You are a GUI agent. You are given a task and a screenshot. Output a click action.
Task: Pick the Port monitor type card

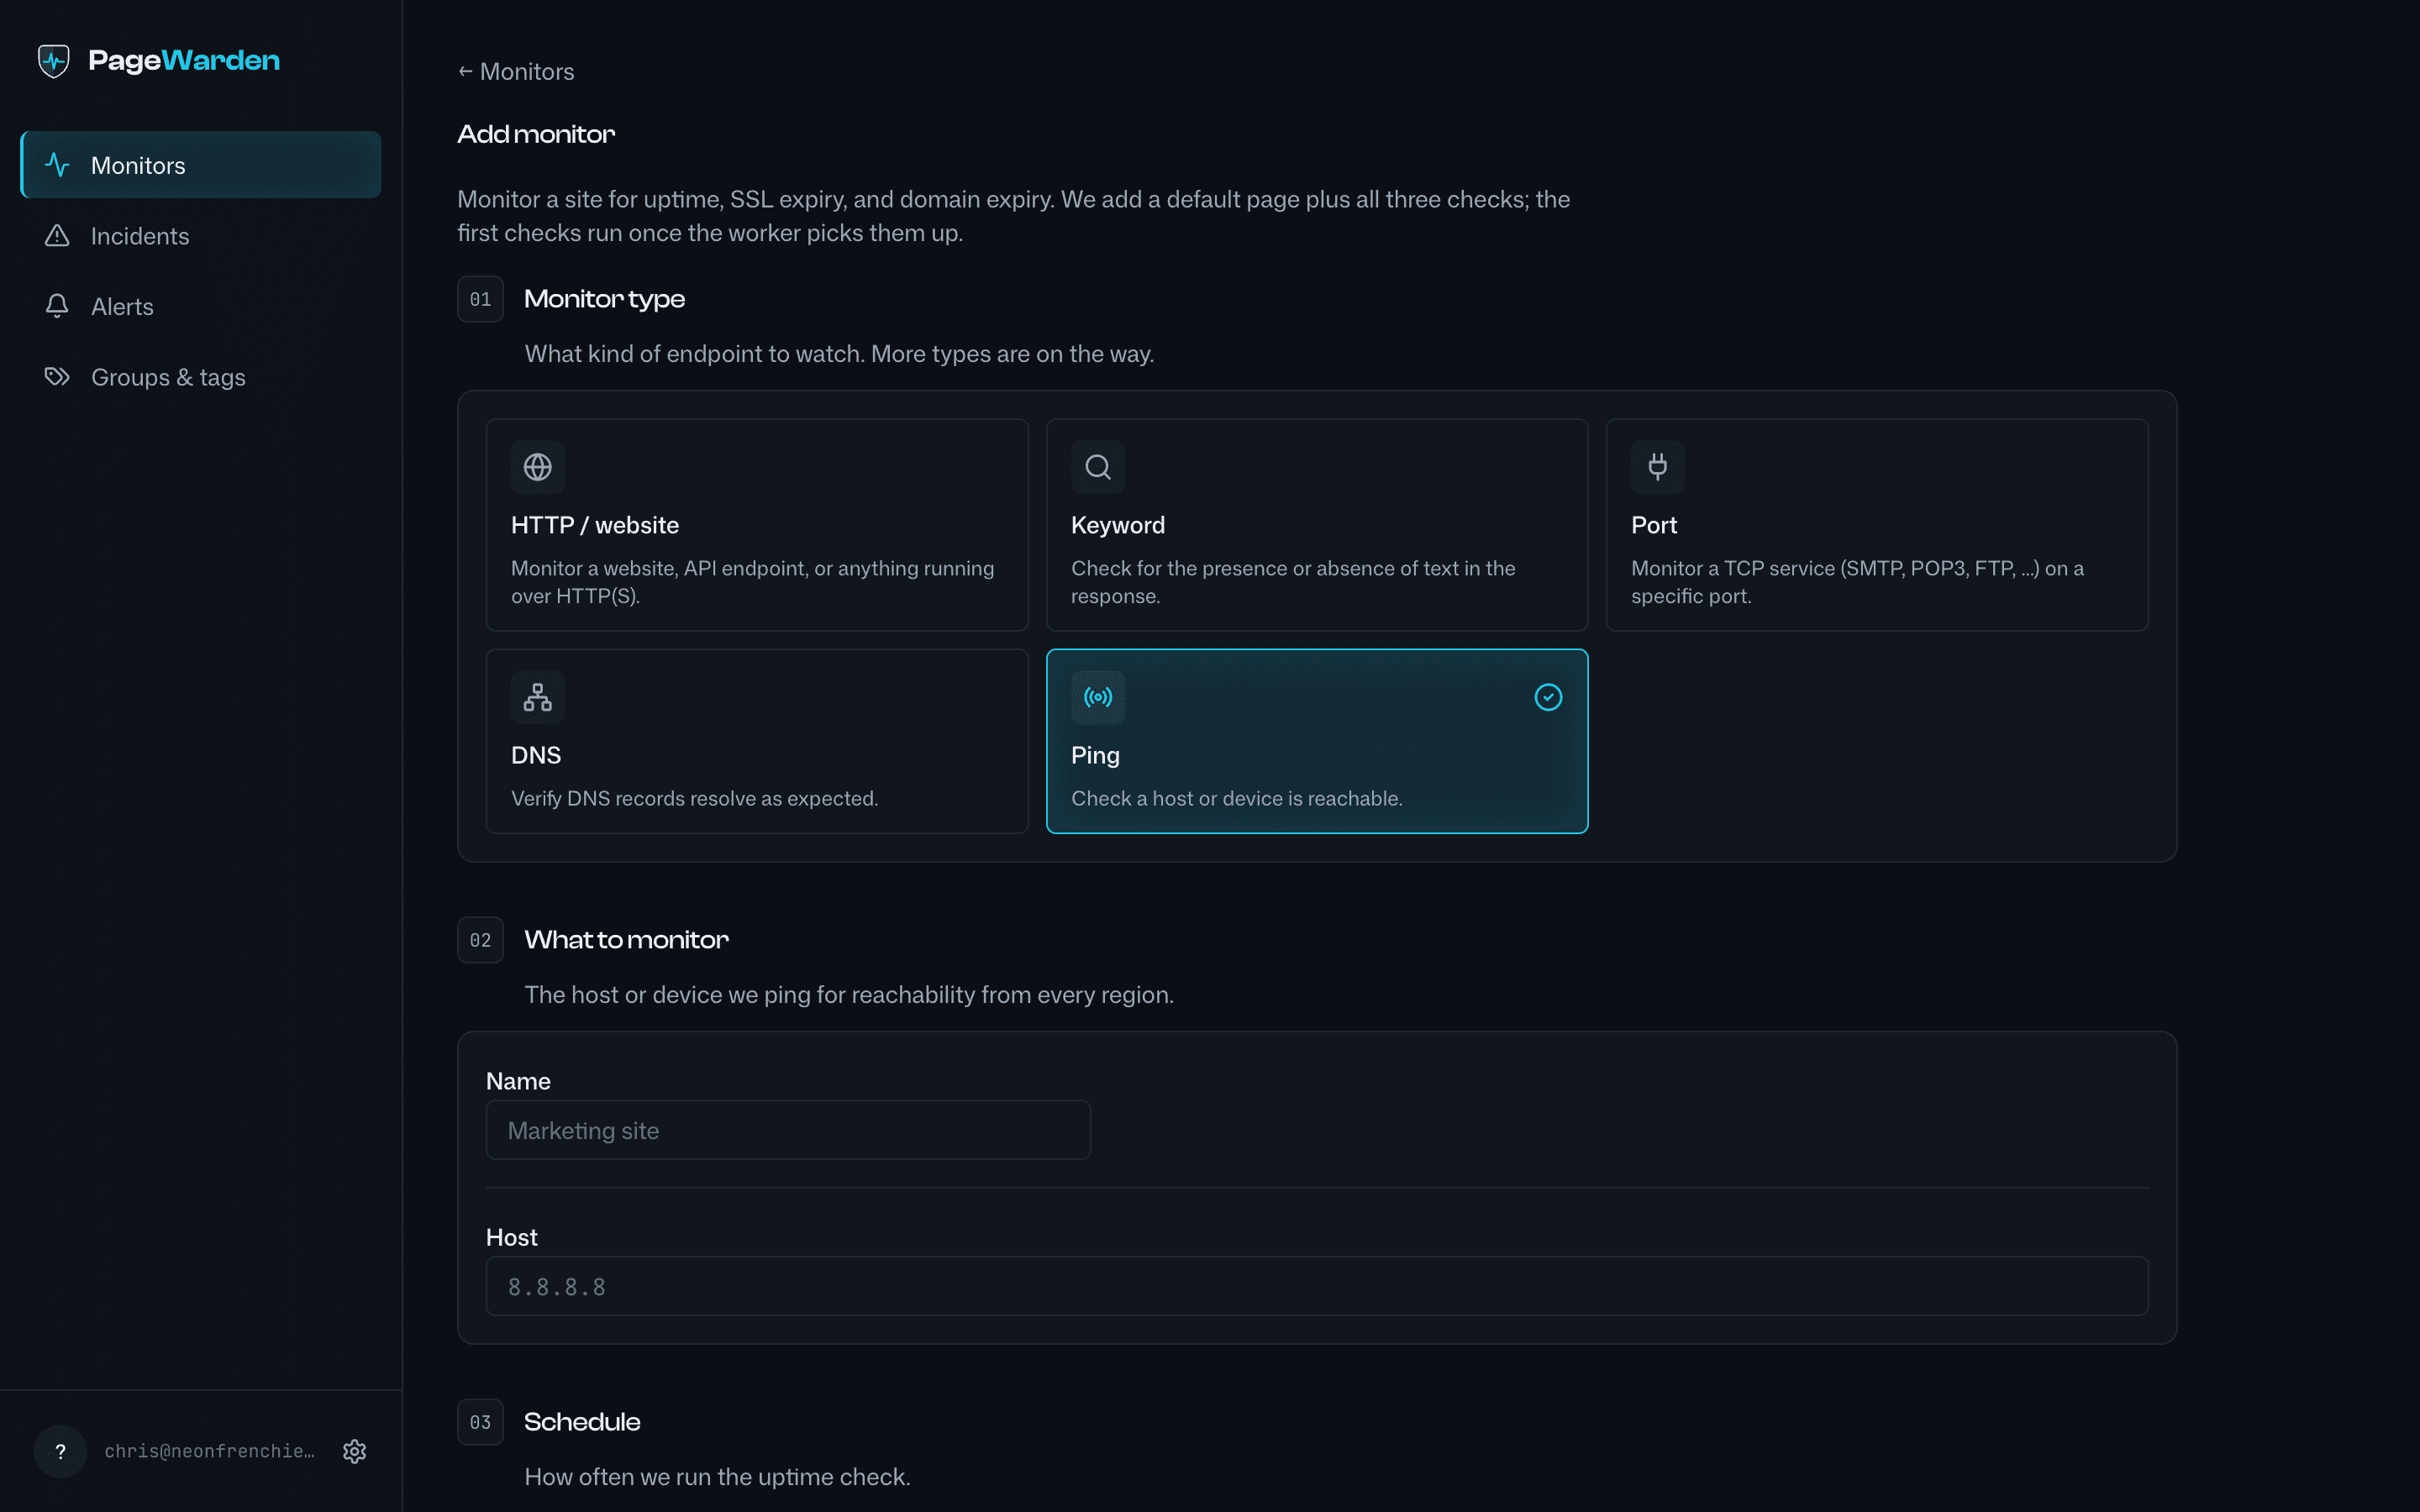1877,525
